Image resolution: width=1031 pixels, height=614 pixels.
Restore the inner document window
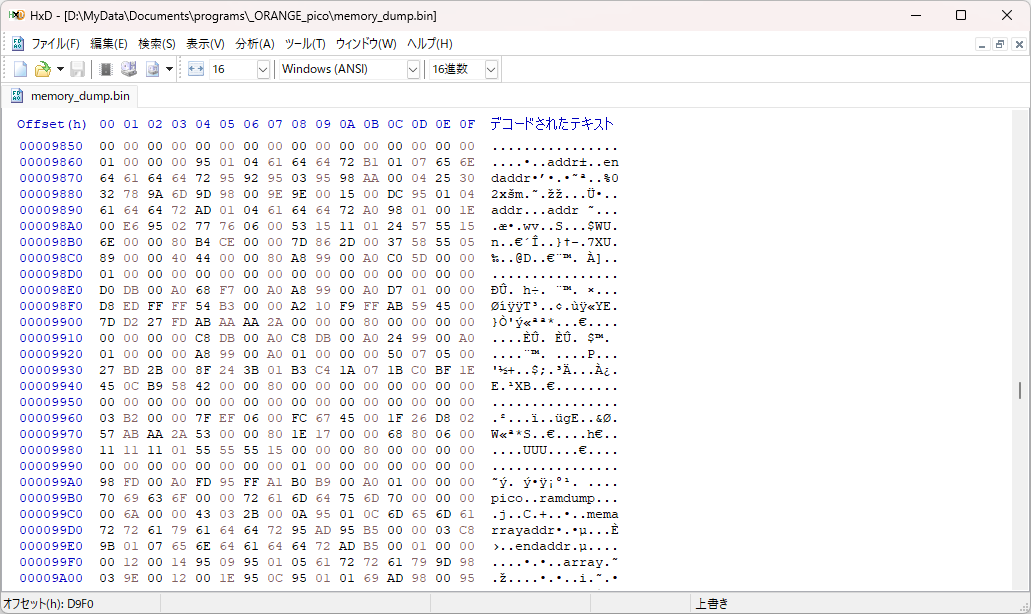[x=1000, y=44]
